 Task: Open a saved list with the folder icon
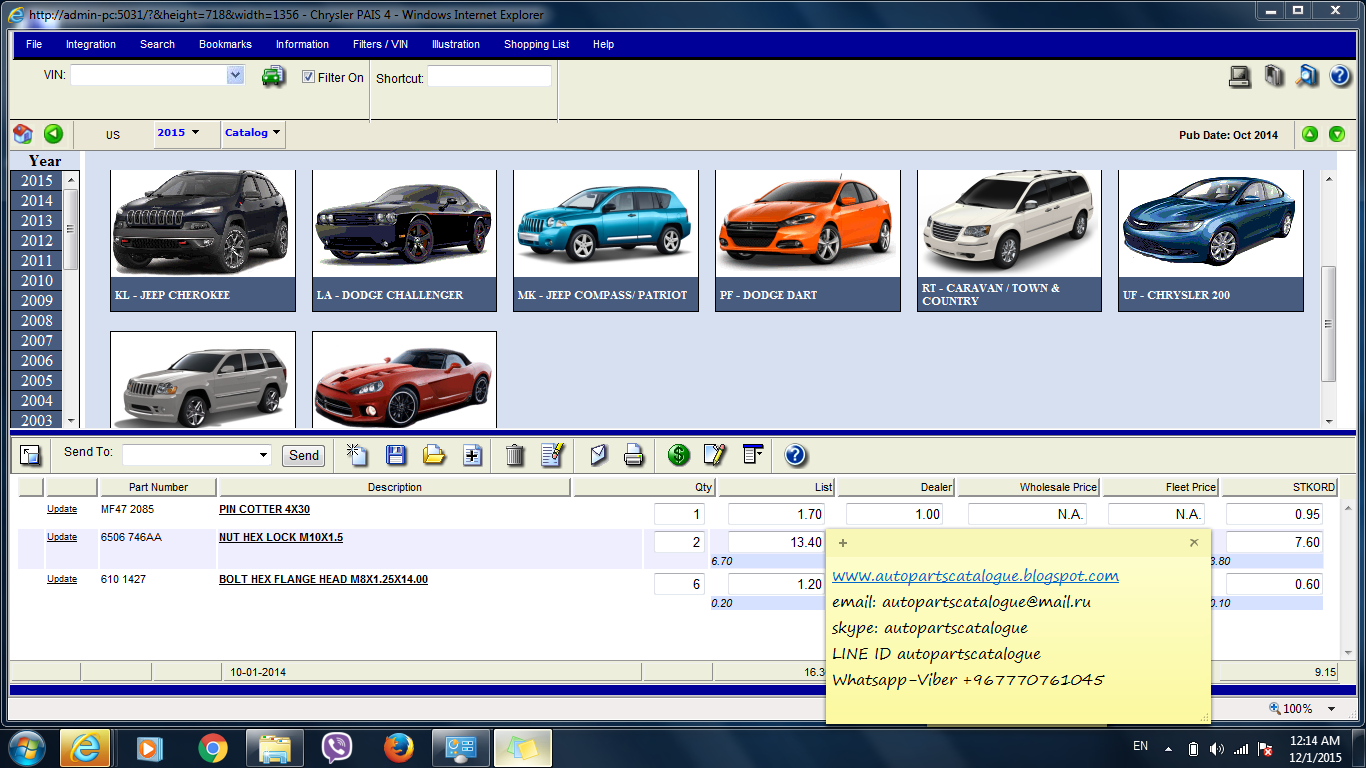click(434, 455)
